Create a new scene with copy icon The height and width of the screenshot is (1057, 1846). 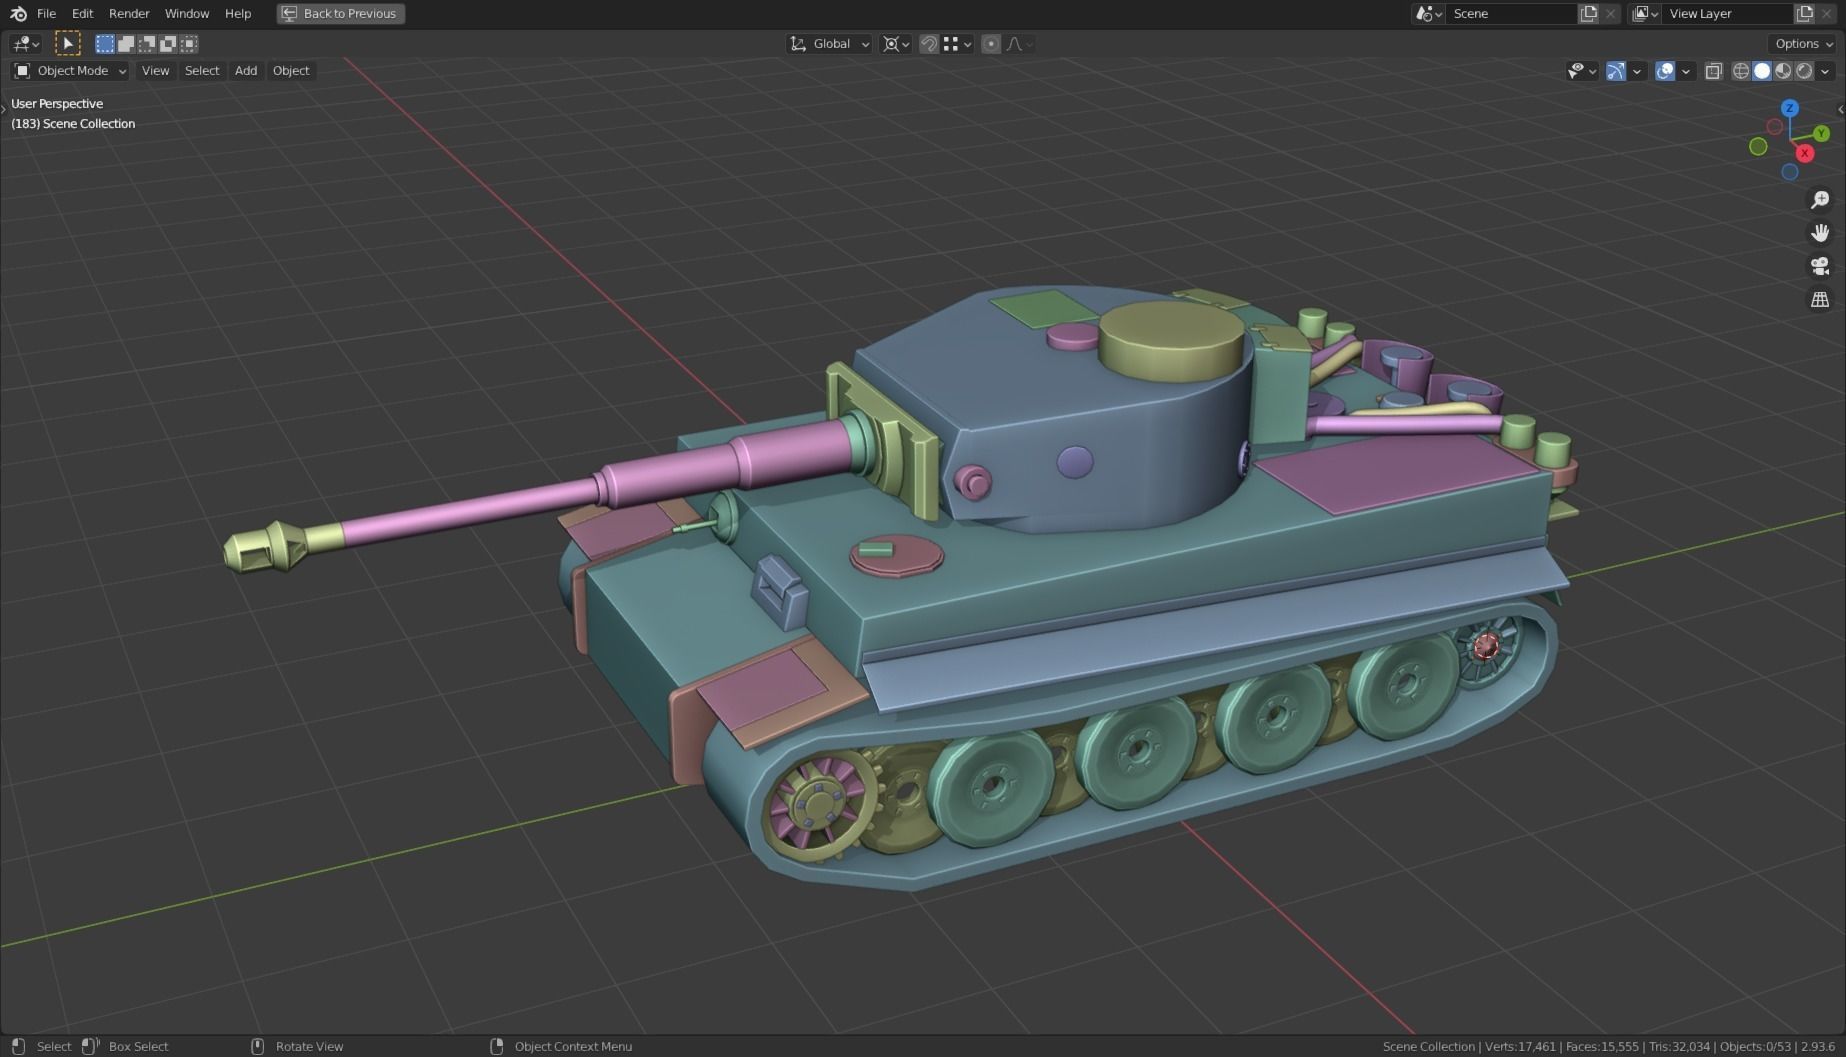(1589, 14)
